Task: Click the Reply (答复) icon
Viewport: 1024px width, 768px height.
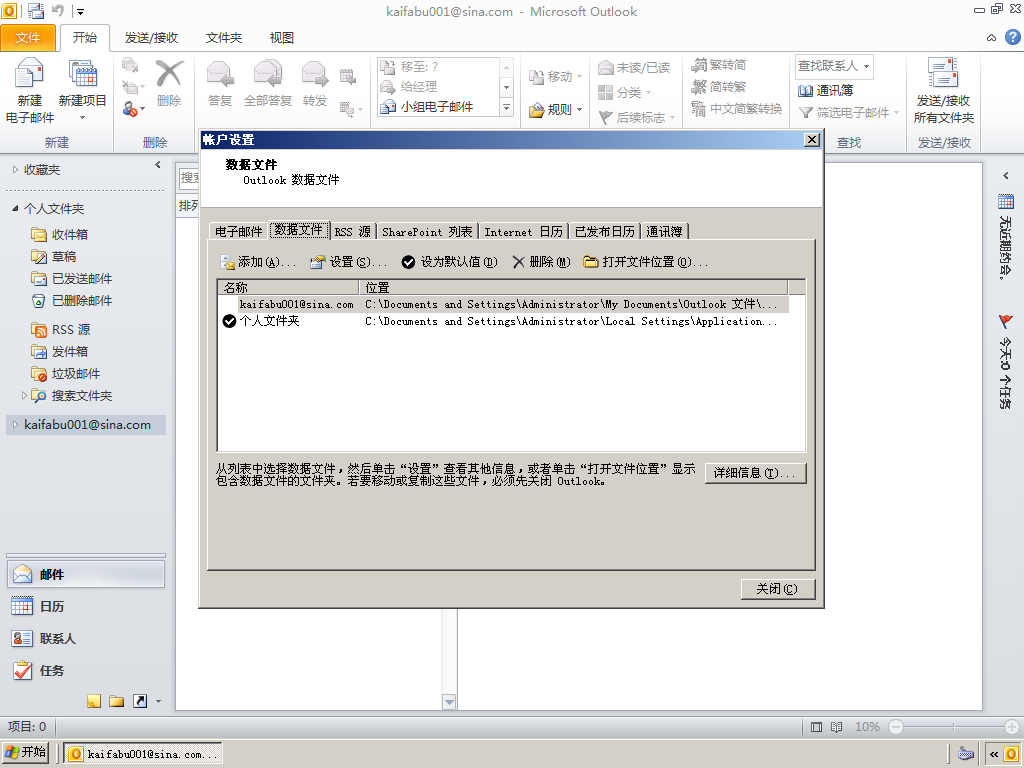Action: [x=220, y=73]
